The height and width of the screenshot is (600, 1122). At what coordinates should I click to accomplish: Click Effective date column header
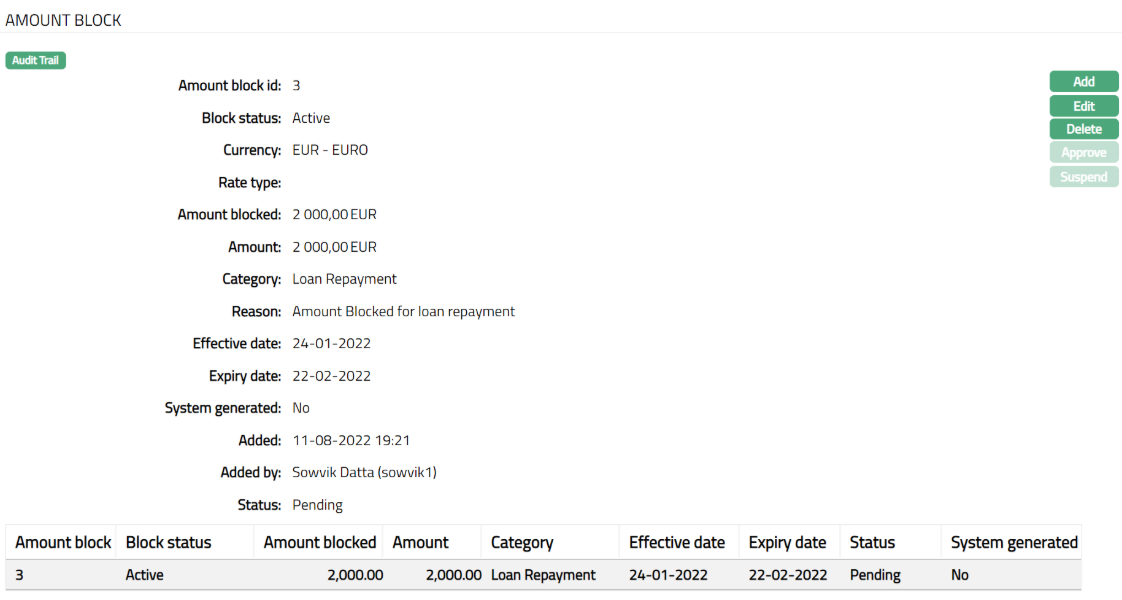[x=676, y=542]
